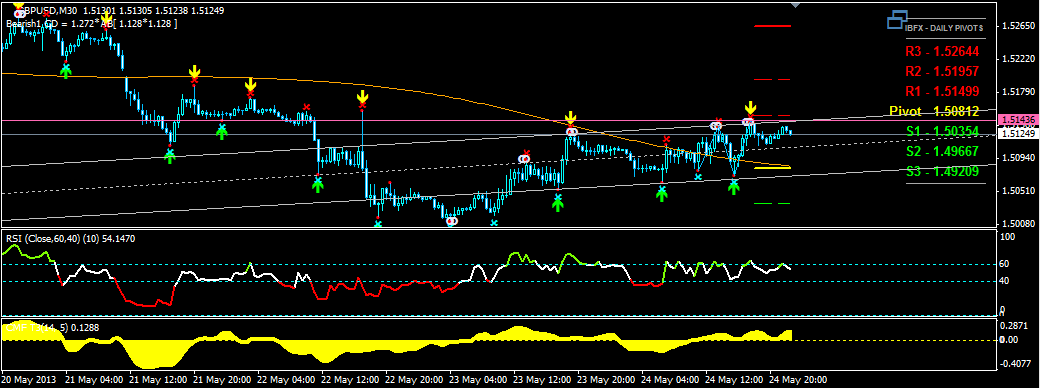Click the R1 - 1.51499 pivot label
Image resolution: width=1040 pixels, height=388 pixels.
[x=942, y=91]
